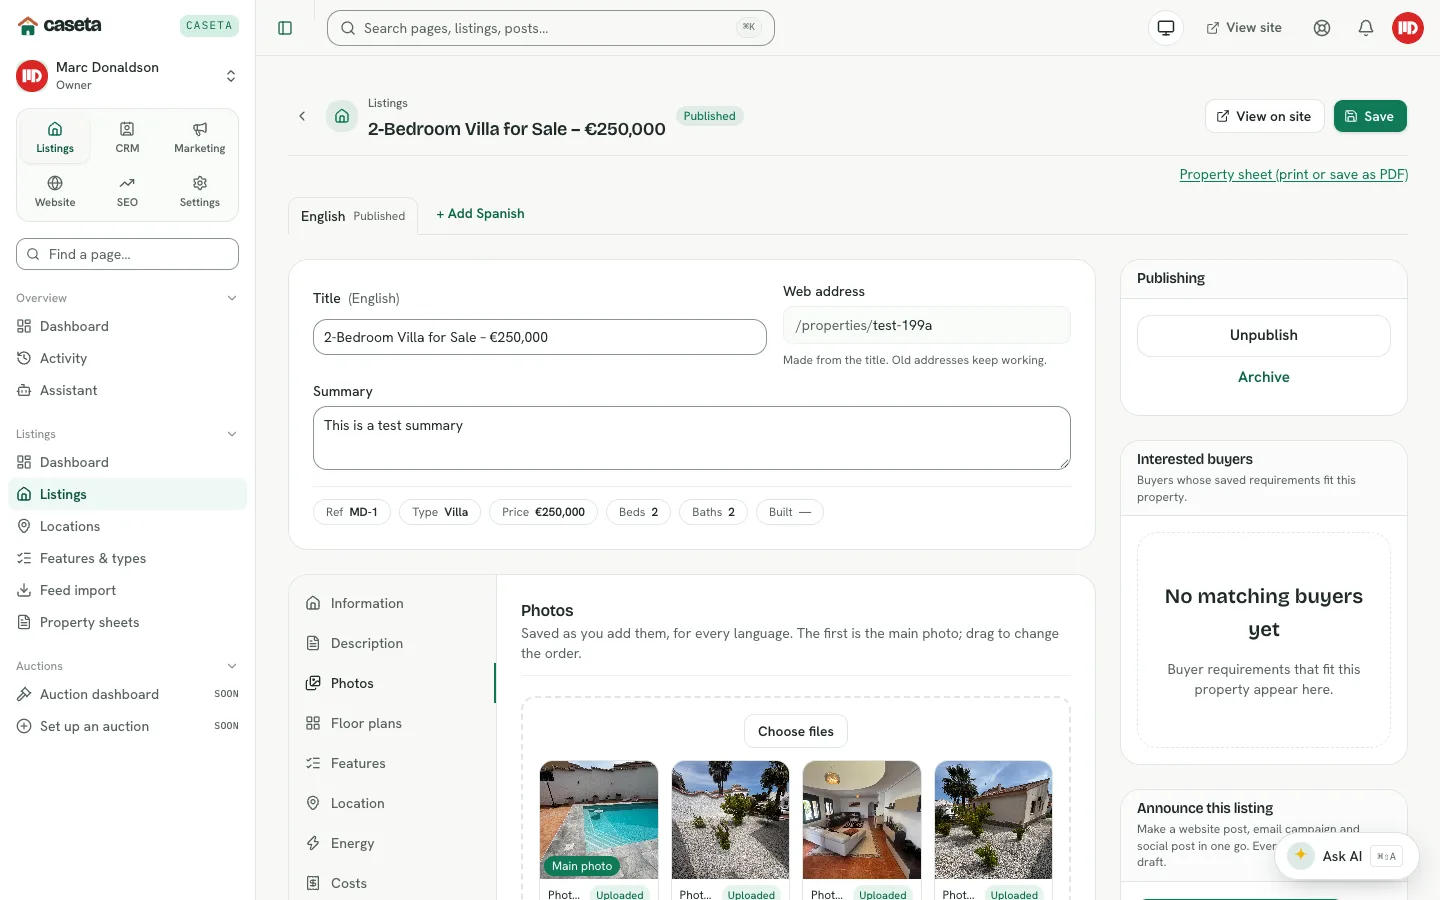1440x900 pixels.
Task: Open the Property sheet PDF link
Action: 1294,174
